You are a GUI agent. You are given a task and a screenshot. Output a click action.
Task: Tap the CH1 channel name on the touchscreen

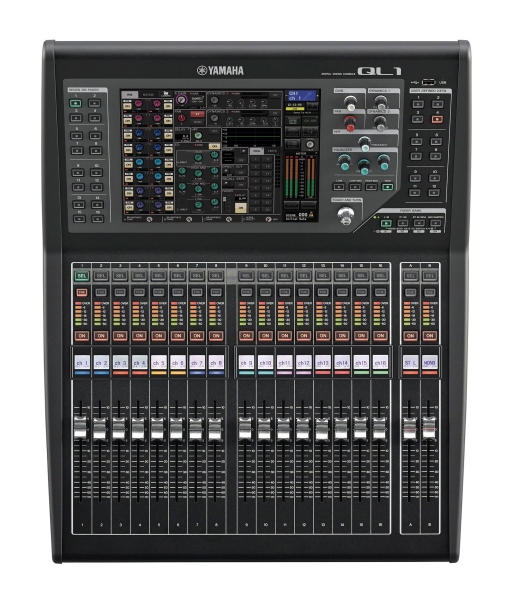301,95
